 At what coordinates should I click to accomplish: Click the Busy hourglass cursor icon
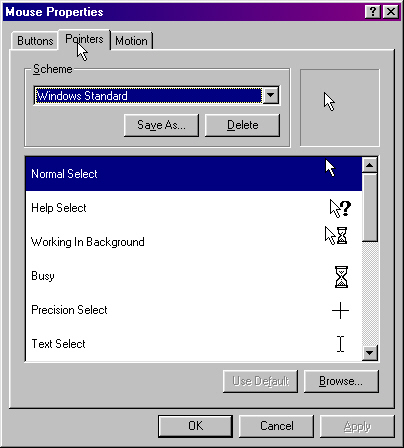341,277
